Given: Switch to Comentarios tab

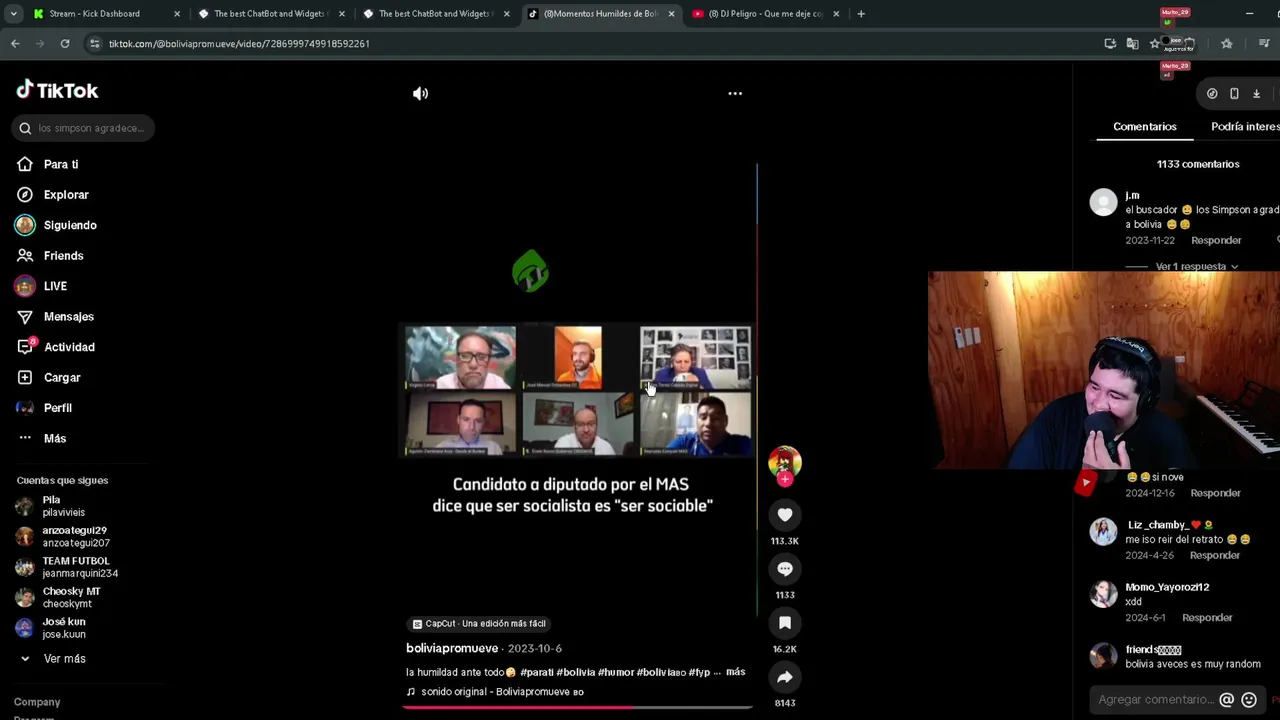Looking at the screenshot, I should pyautogui.click(x=1145, y=127).
